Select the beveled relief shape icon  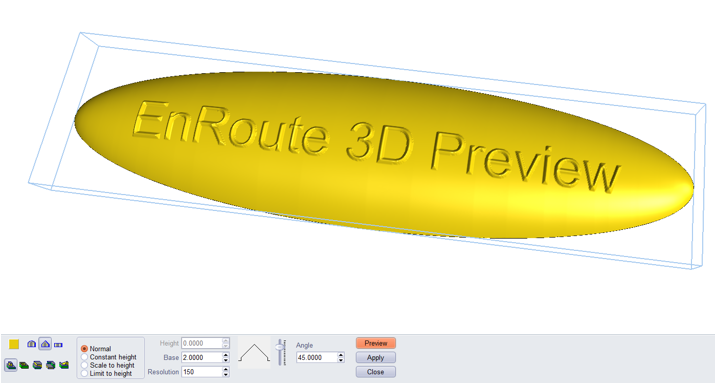pos(45,344)
